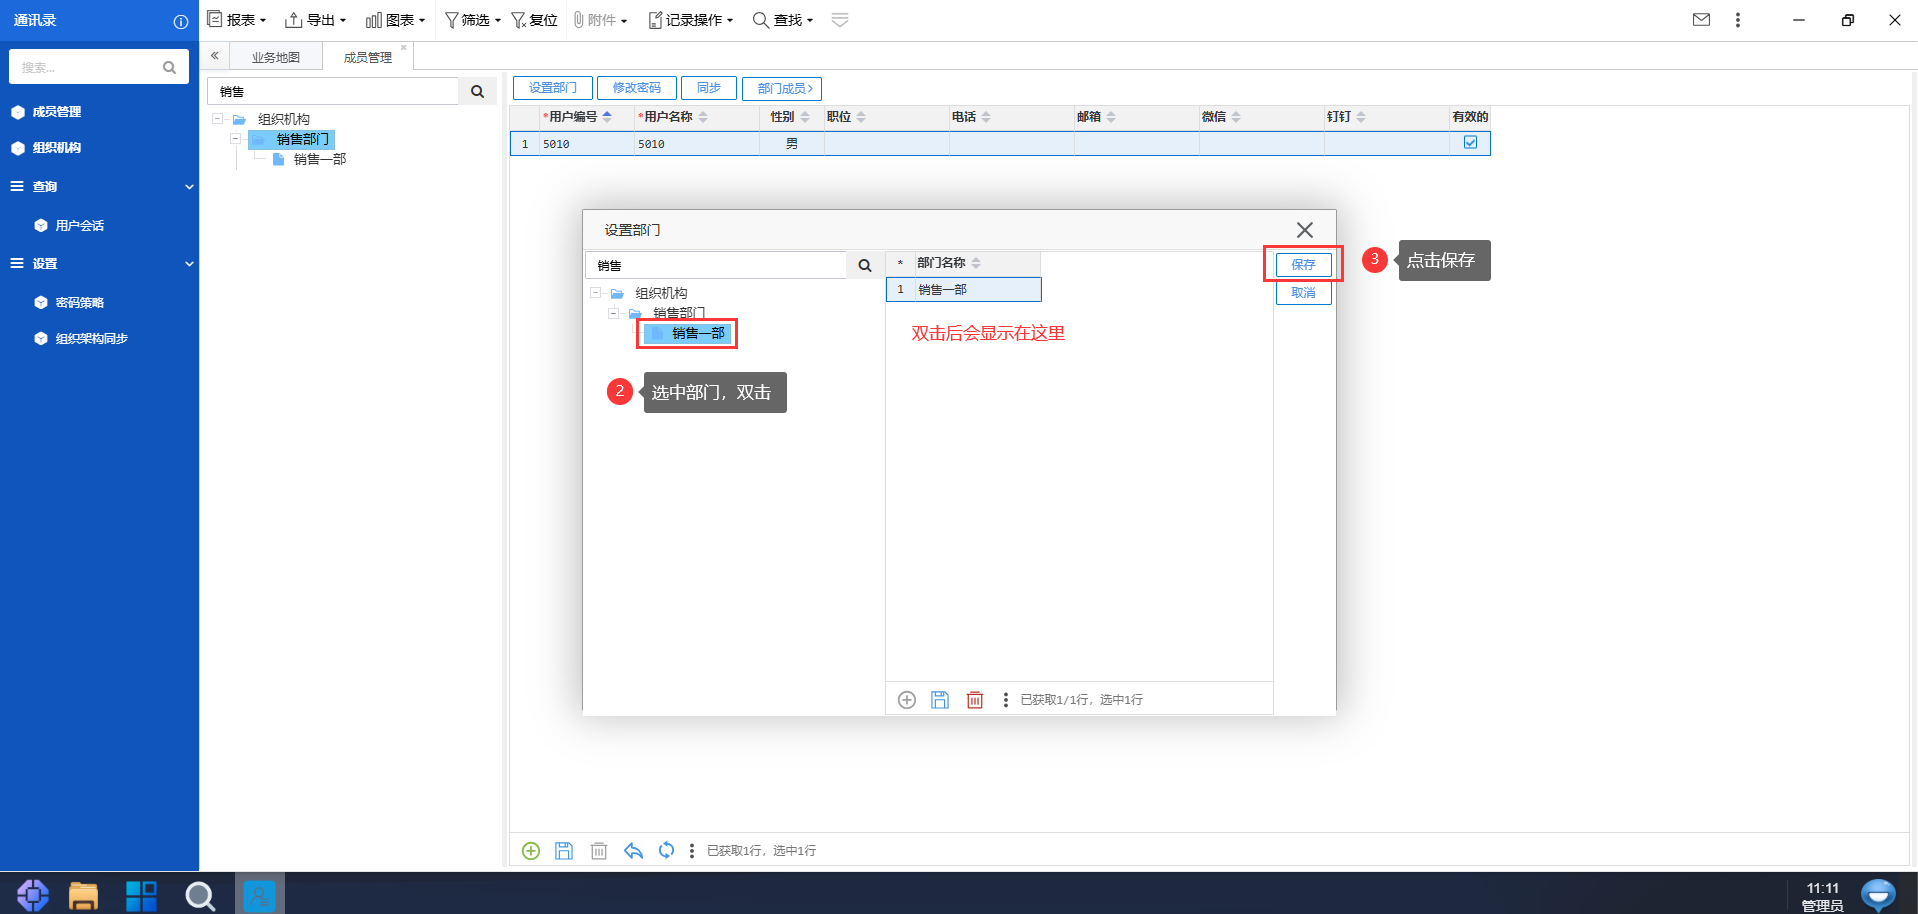1918x914 pixels.
Task: Click the toolbar overflow icon after 查找
Action: tap(840, 20)
